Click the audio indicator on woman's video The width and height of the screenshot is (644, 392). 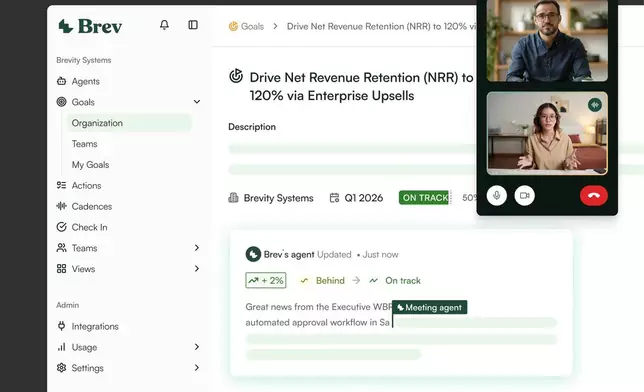click(x=595, y=105)
